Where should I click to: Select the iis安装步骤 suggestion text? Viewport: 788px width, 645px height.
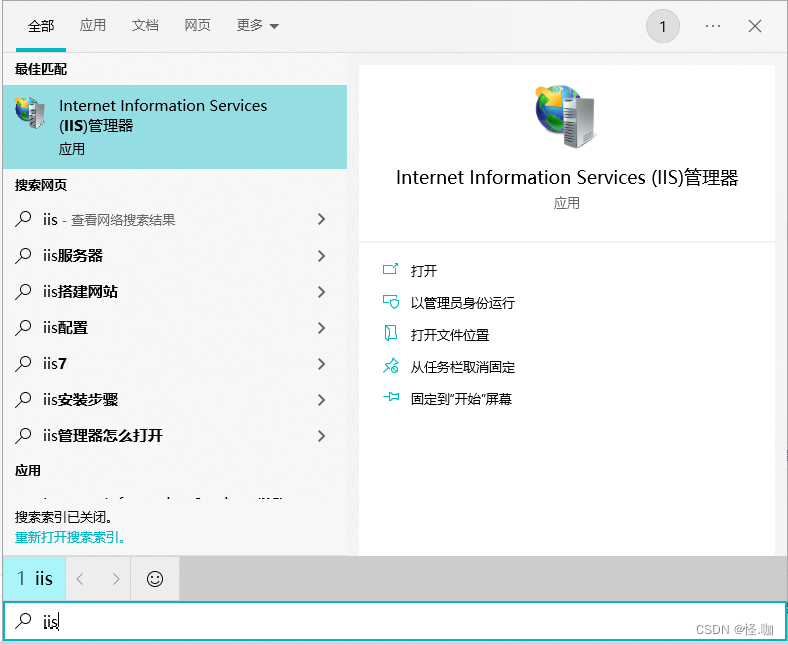pos(80,400)
